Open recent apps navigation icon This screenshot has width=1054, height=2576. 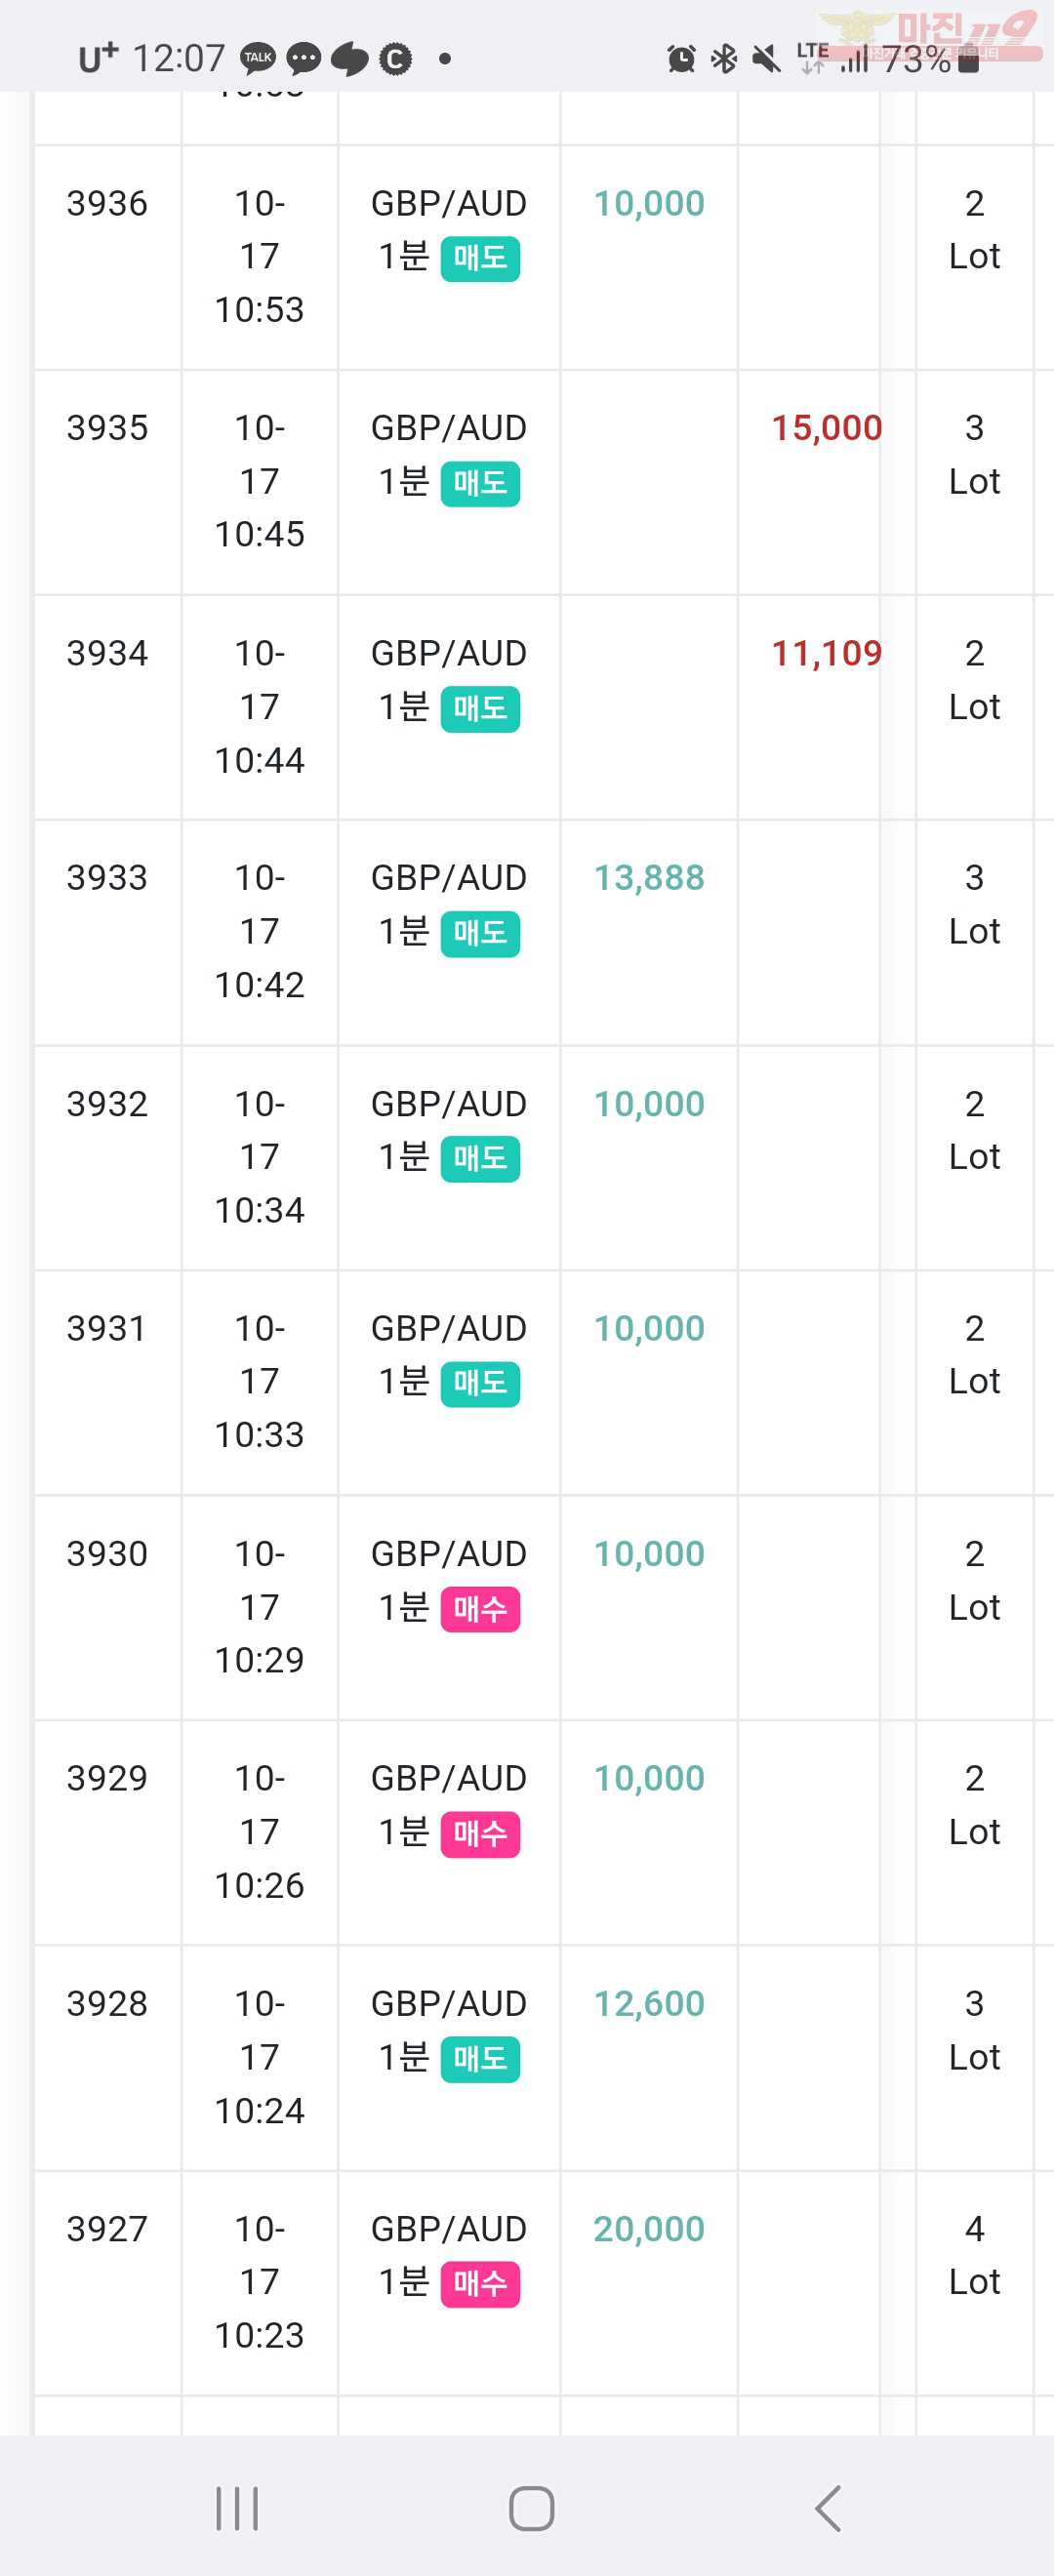tap(237, 2508)
